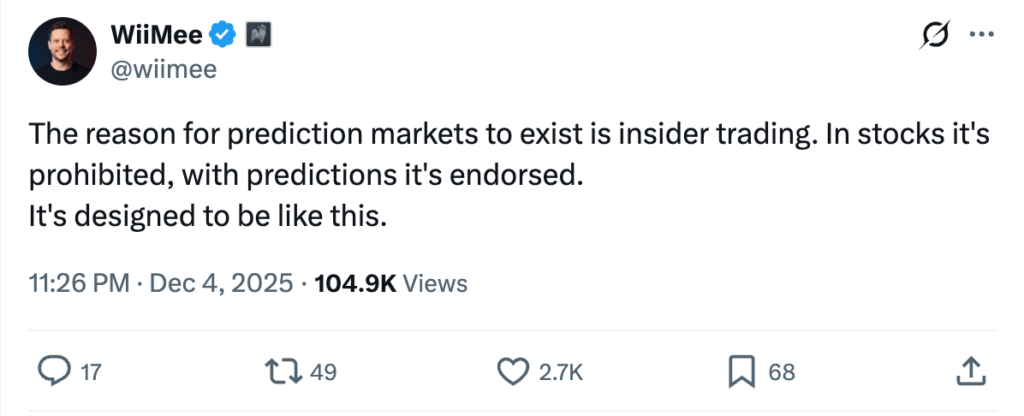Viewport: 1024px width, 416px height.
Task: Click the share upload arrow icon
Action: [x=969, y=372]
